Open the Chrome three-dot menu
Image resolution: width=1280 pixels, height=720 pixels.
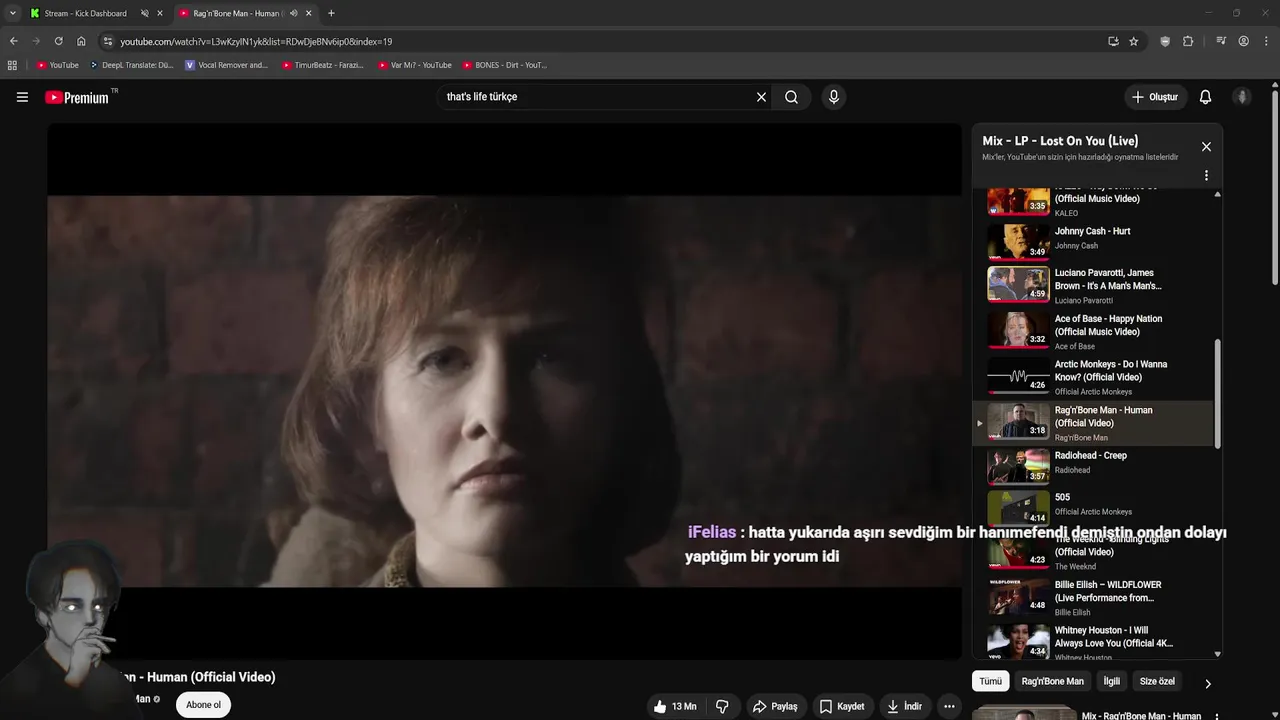point(1266,41)
